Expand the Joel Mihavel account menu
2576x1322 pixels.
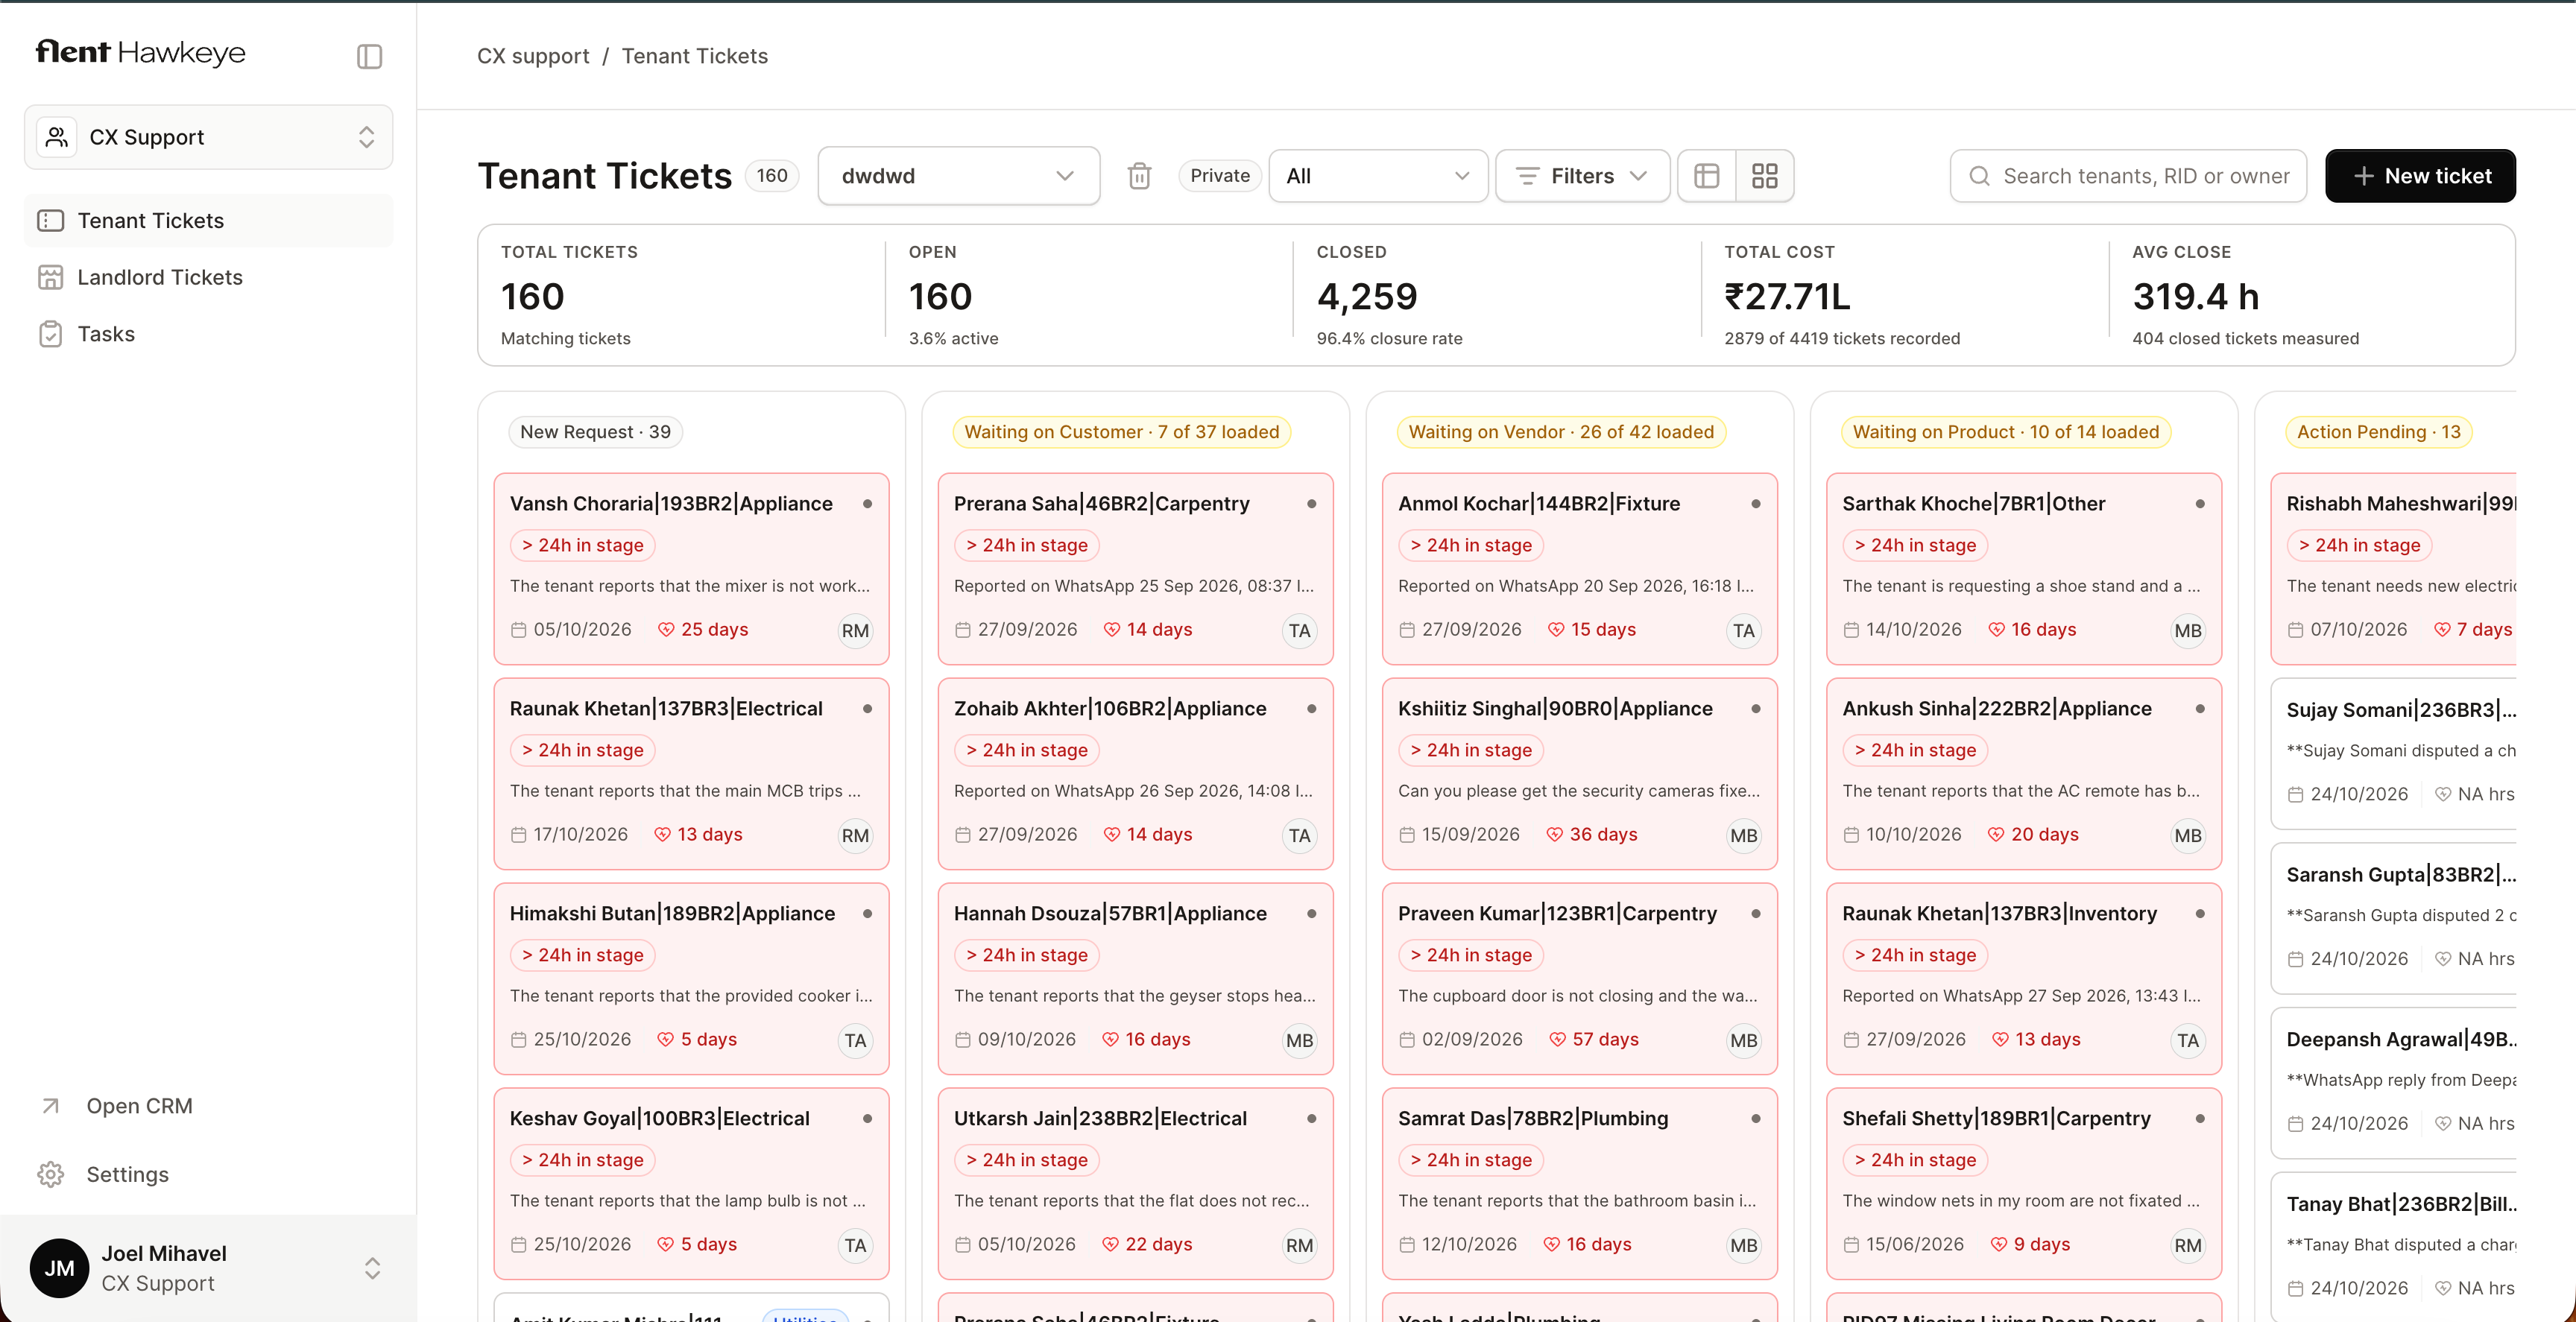tap(208, 1268)
